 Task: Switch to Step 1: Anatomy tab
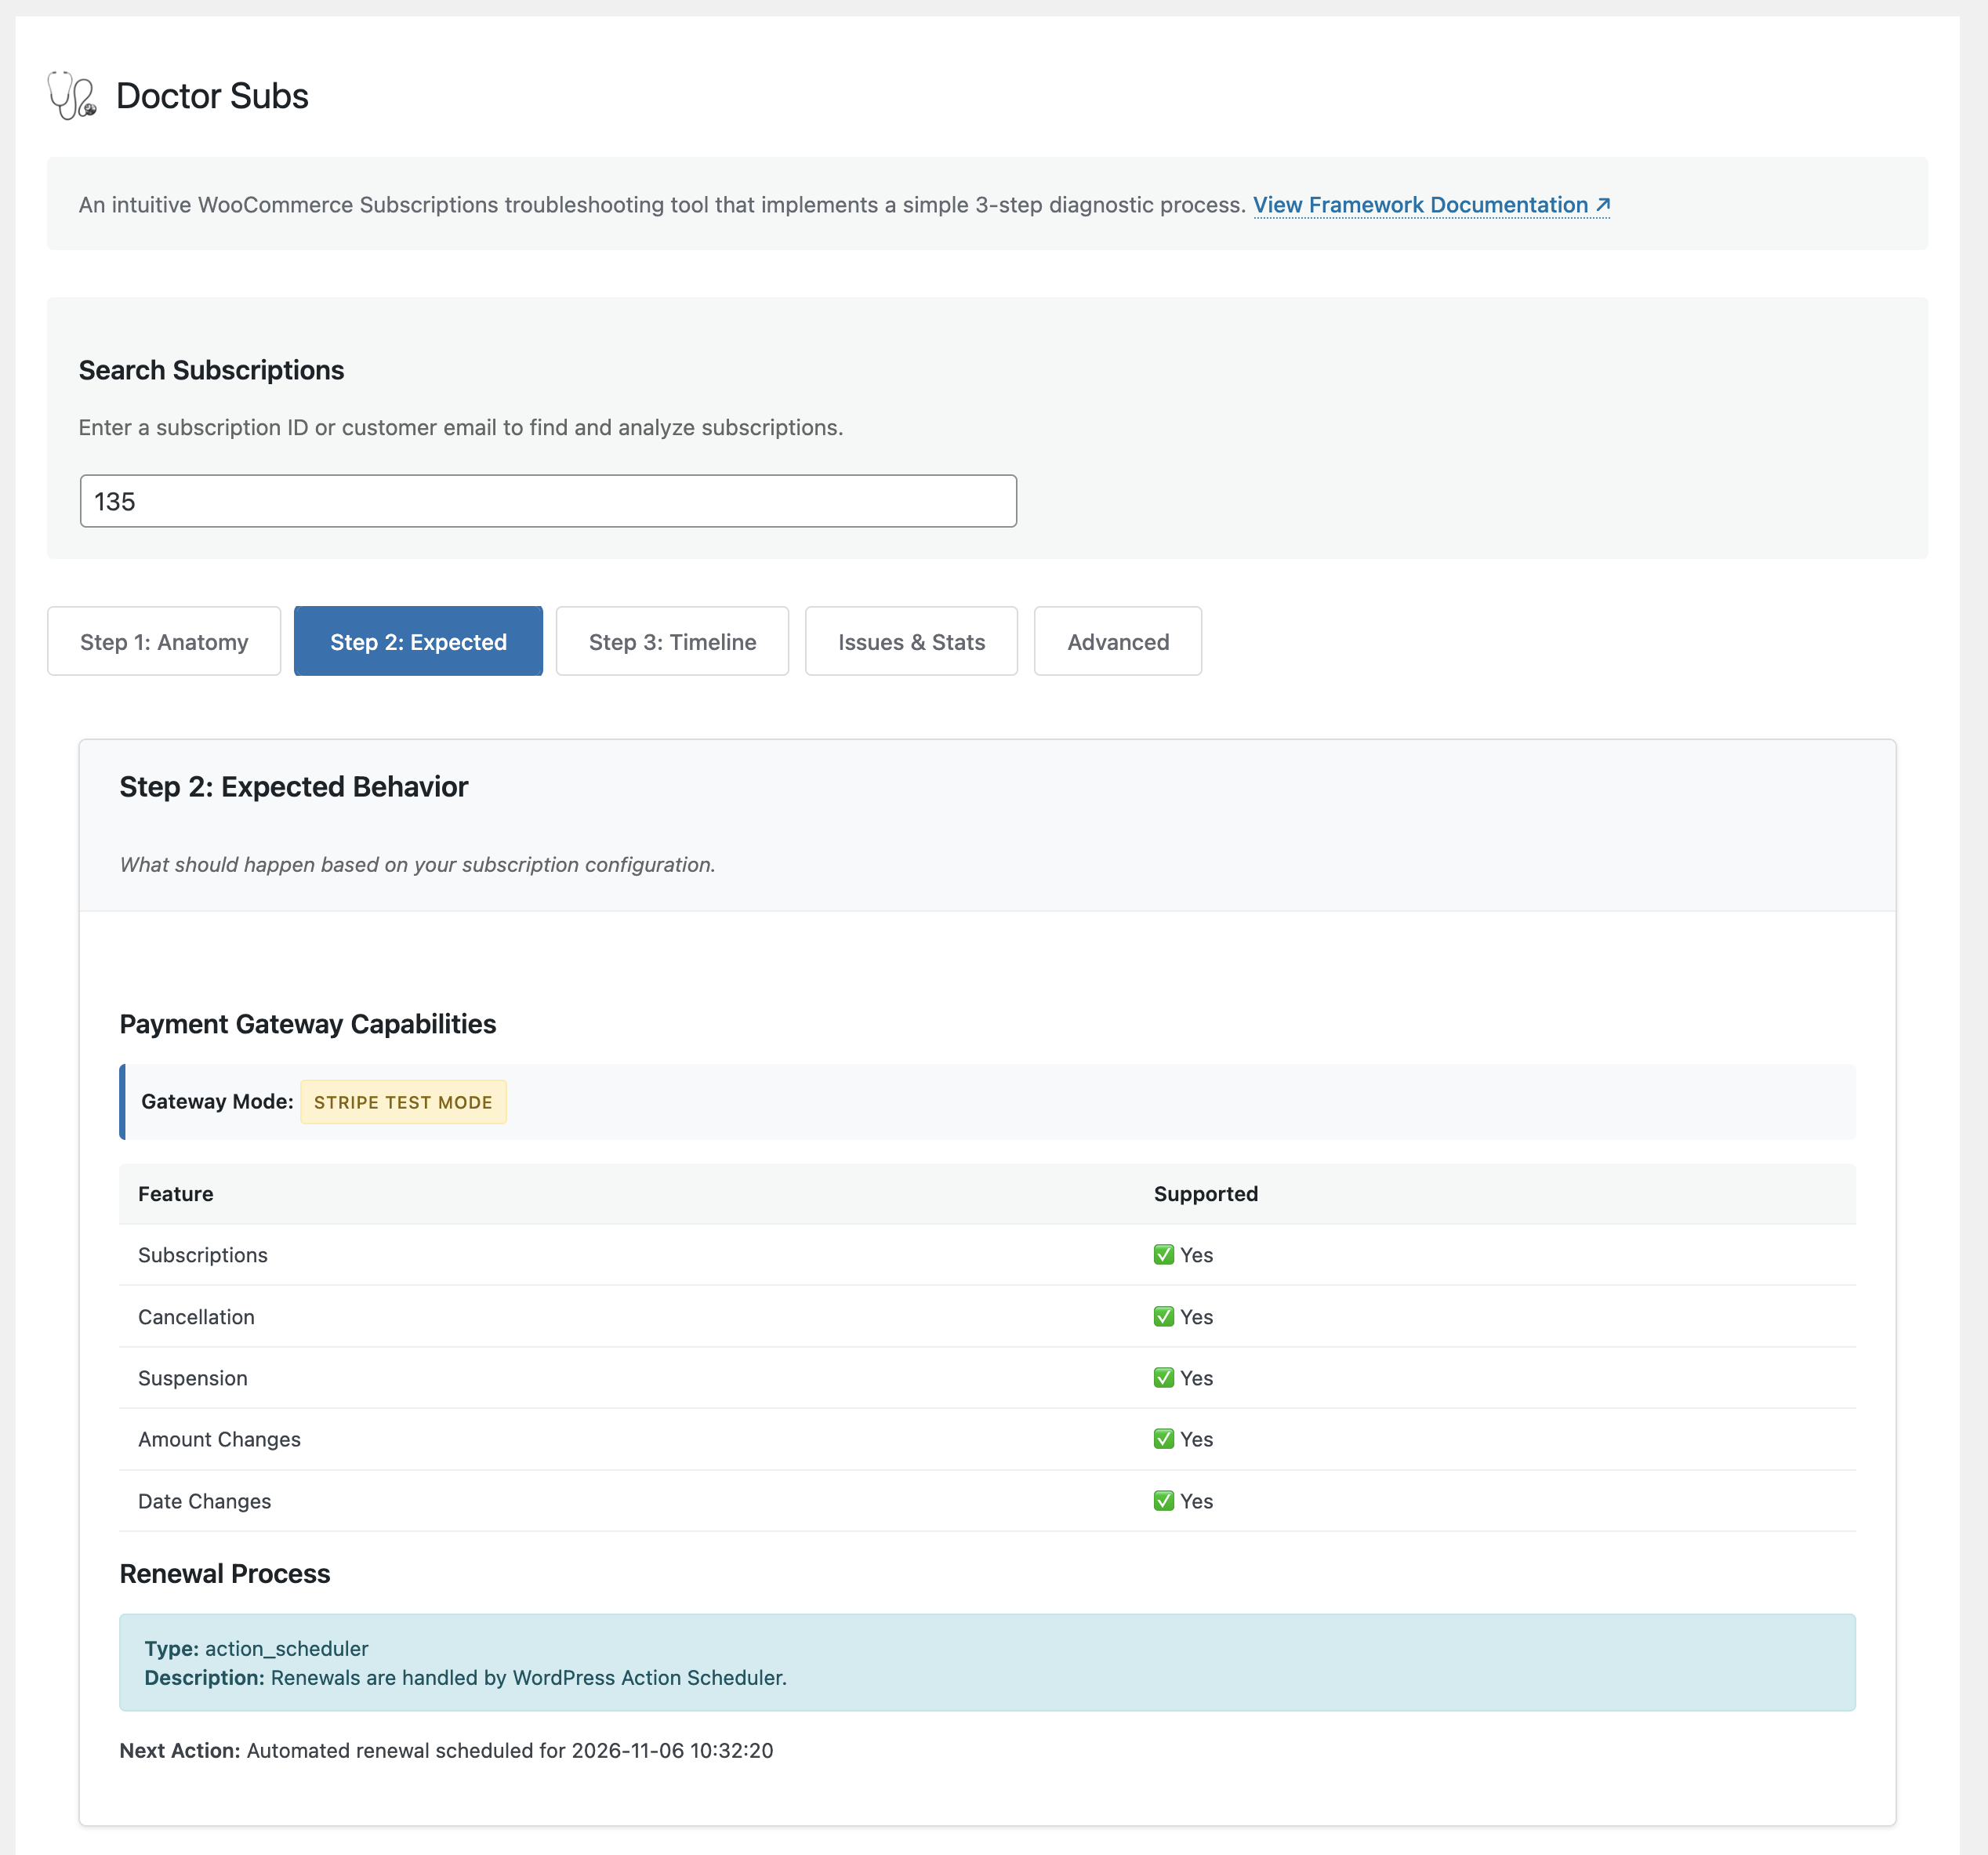click(164, 642)
